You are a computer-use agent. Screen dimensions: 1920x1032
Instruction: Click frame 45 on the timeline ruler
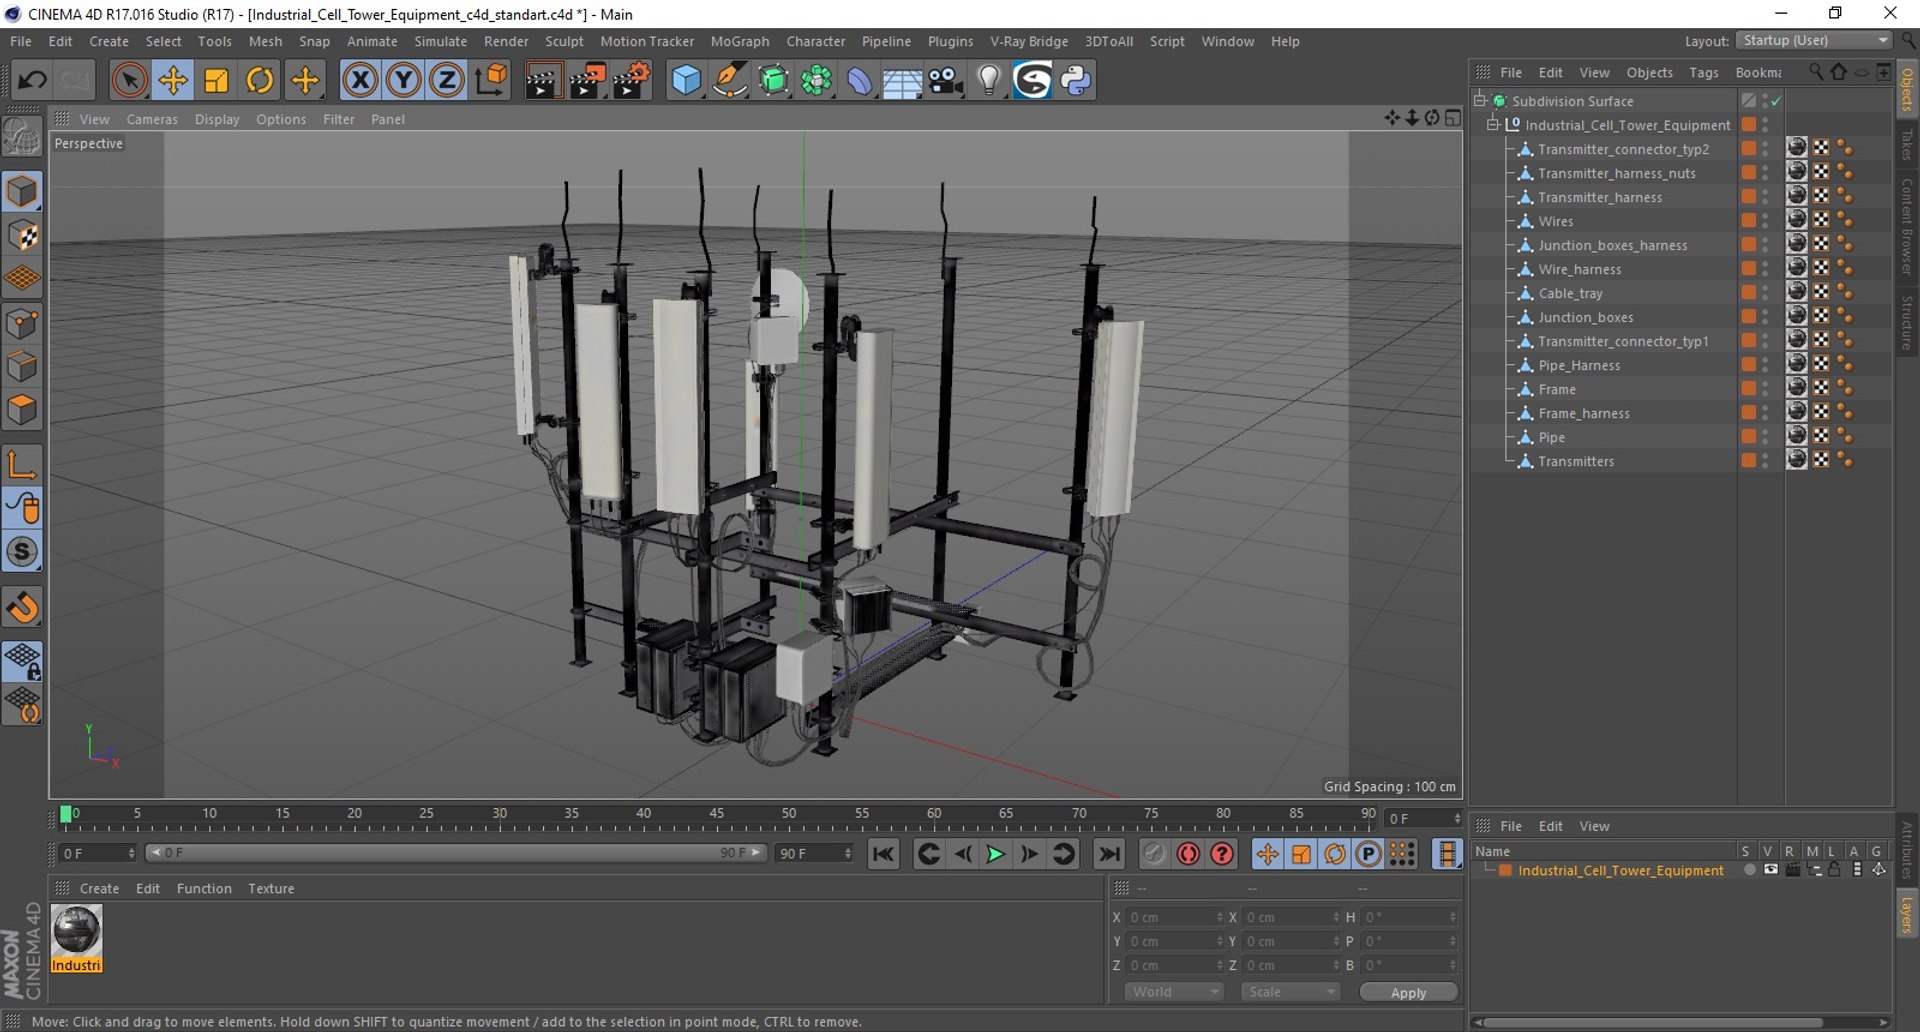[716, 815]
